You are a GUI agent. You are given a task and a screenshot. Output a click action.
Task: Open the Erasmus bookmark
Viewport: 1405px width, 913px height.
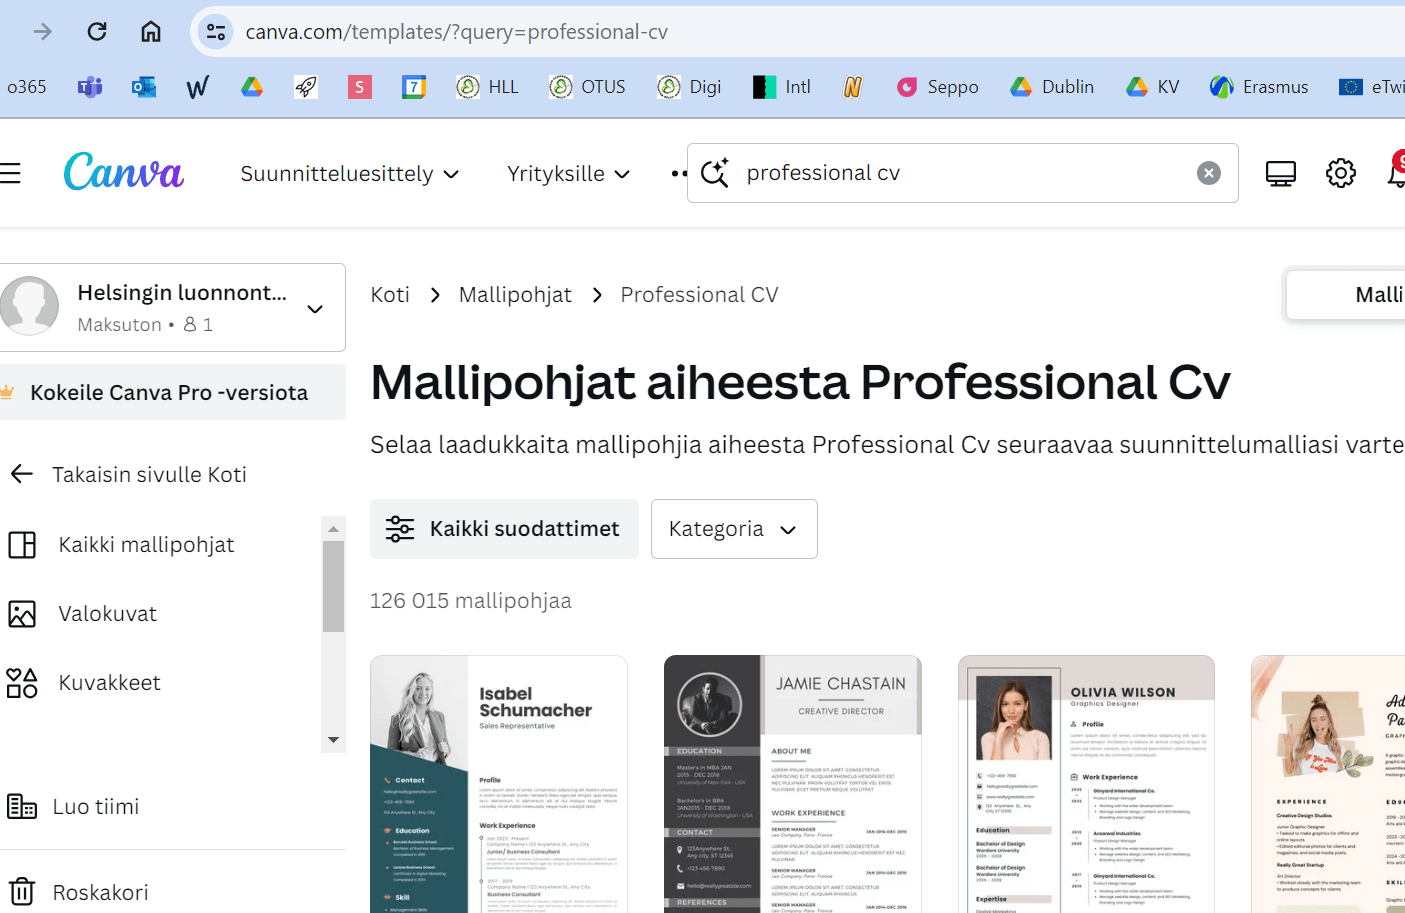click(x=1259, y=87)
